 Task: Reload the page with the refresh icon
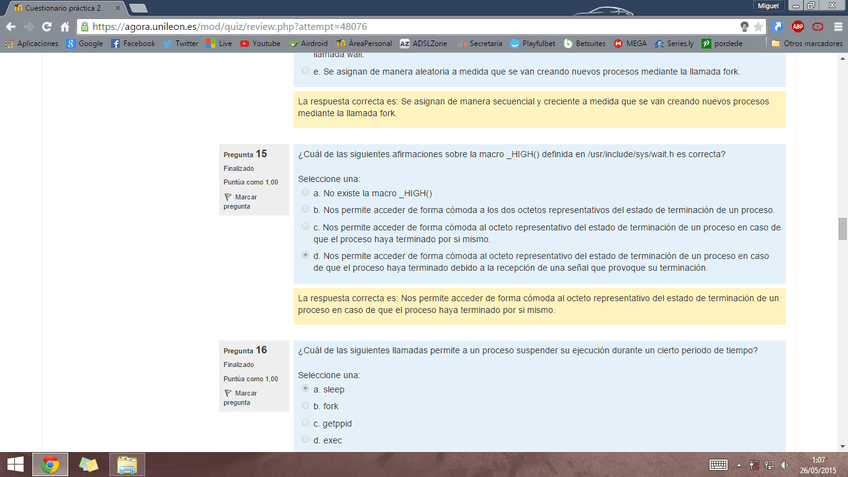pyautogui.click(x=47, y=26)
